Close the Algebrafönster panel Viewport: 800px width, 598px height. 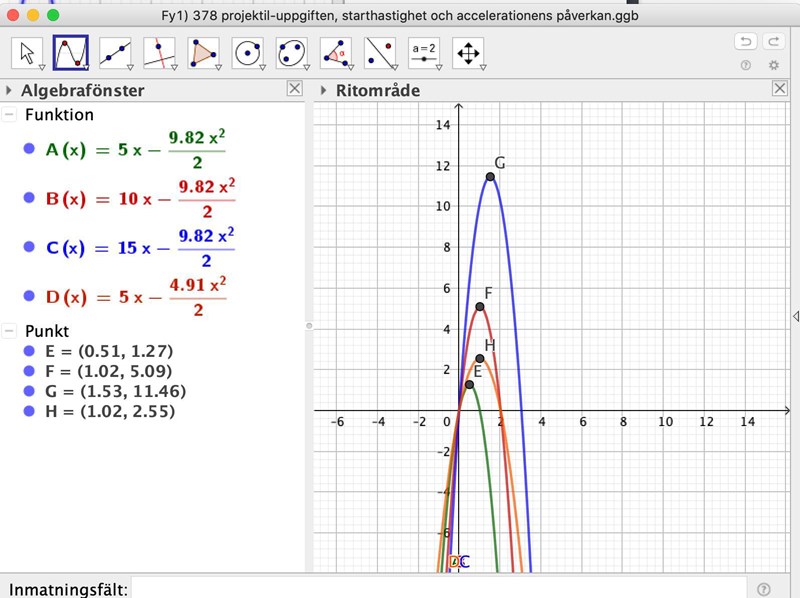pyautogui.click(x=294, y=89)
